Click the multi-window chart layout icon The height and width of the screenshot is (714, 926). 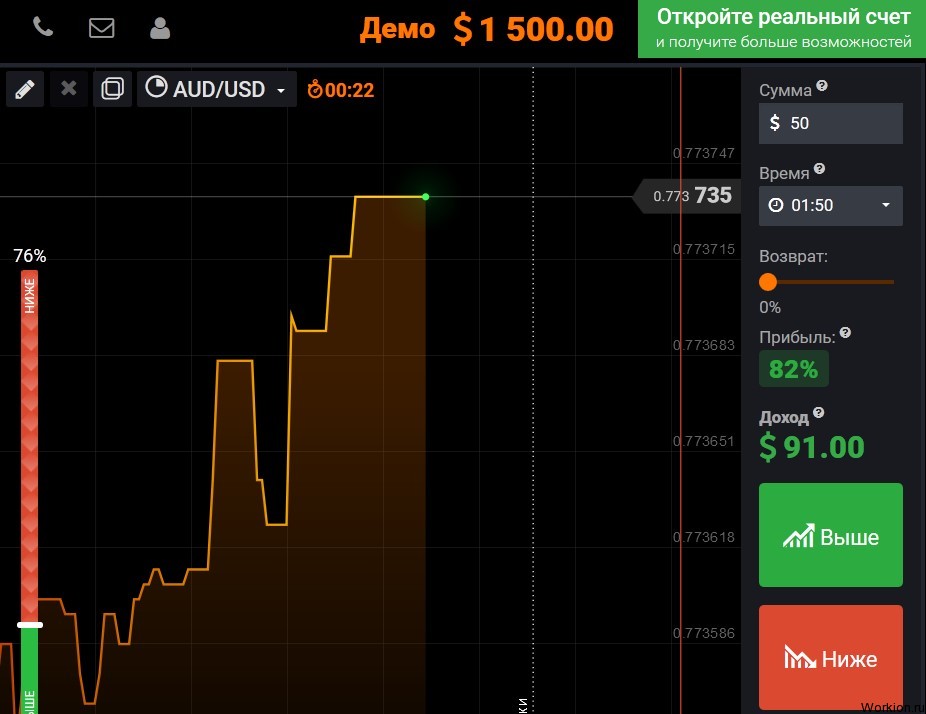pyautogui.click(x=112, y=89)
